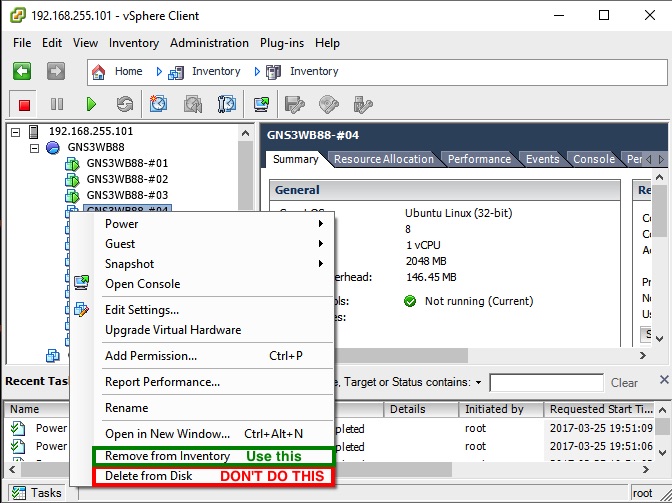Click the Take Snapshot toolbar icon
The width and height of the screenshot is (672, 503).
coord(159,104)
